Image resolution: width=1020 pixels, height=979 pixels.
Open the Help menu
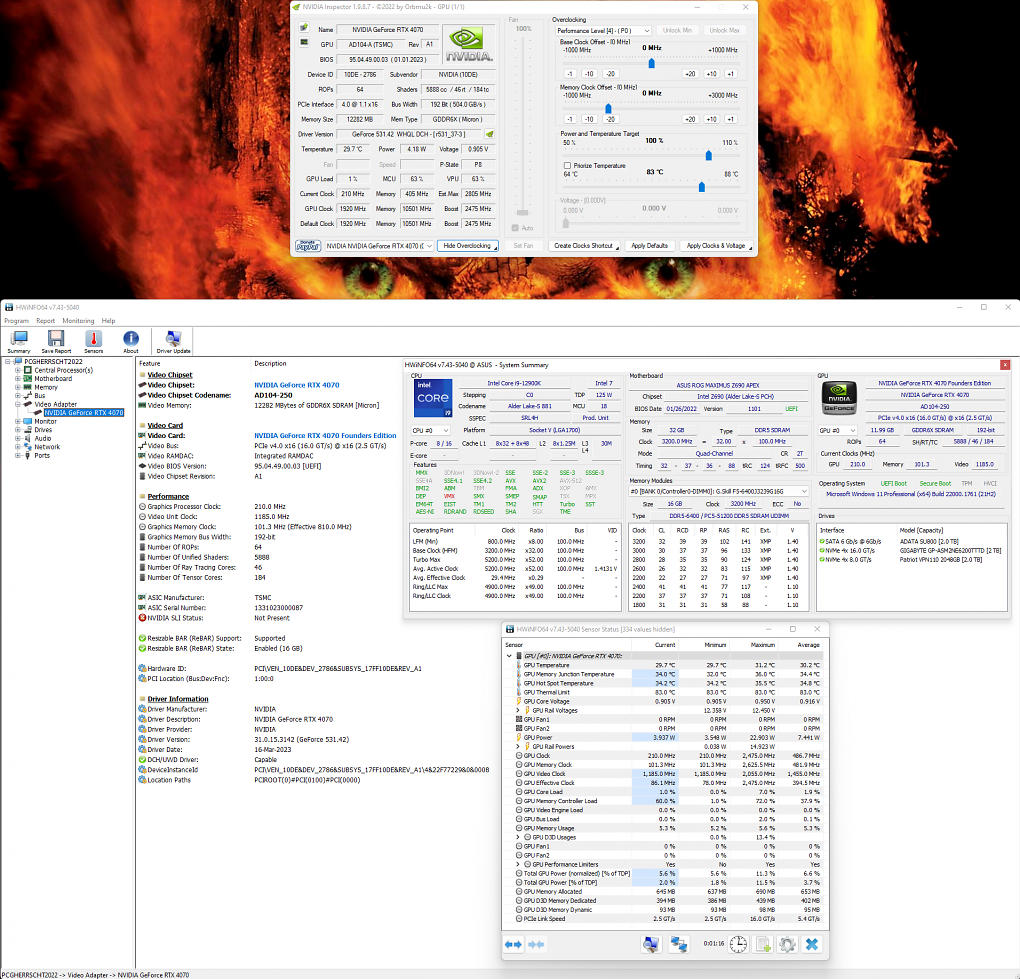tap(108, 321)
